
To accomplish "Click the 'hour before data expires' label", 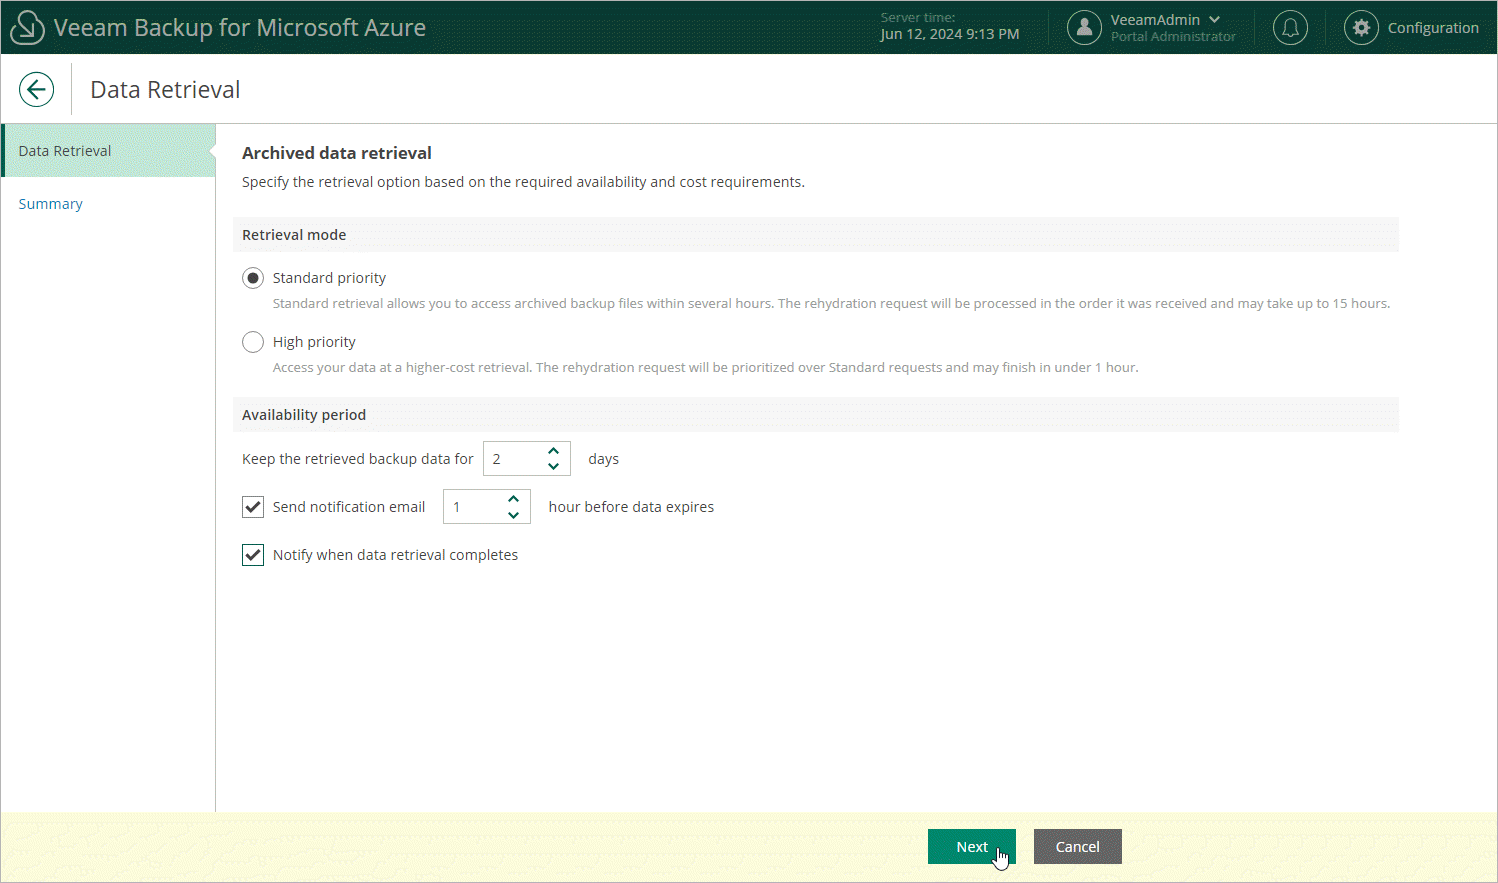I will [631, 507].
